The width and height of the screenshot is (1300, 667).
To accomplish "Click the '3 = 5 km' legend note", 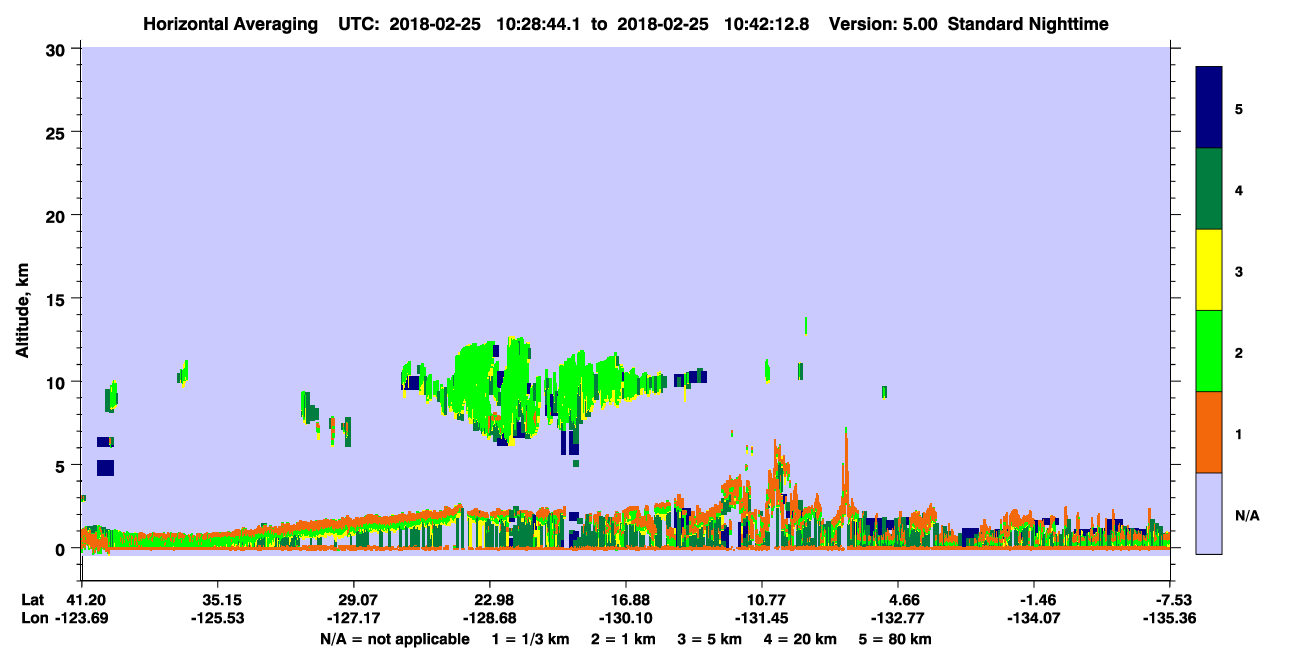I will pyautogui.click(x=709, y=639).
